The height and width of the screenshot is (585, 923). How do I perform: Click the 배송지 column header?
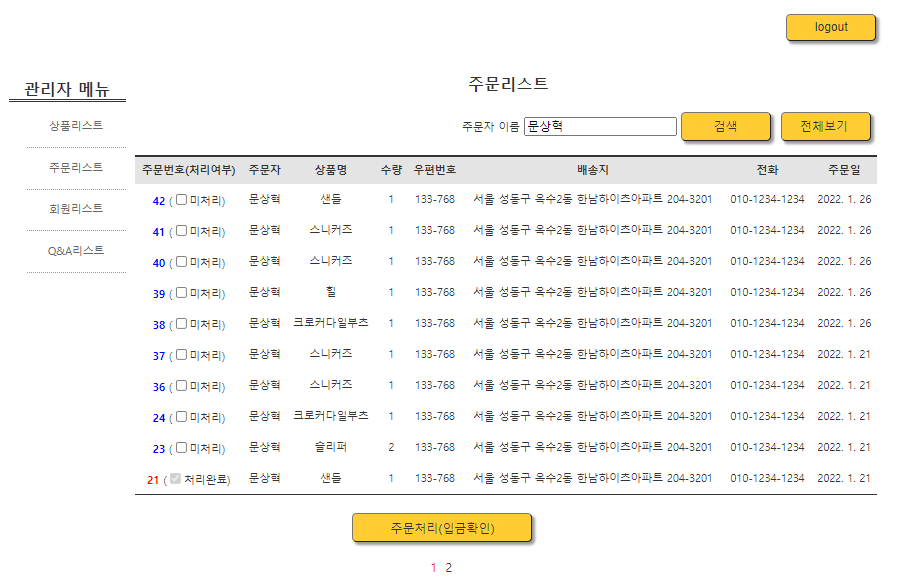(x=593, y=170)
